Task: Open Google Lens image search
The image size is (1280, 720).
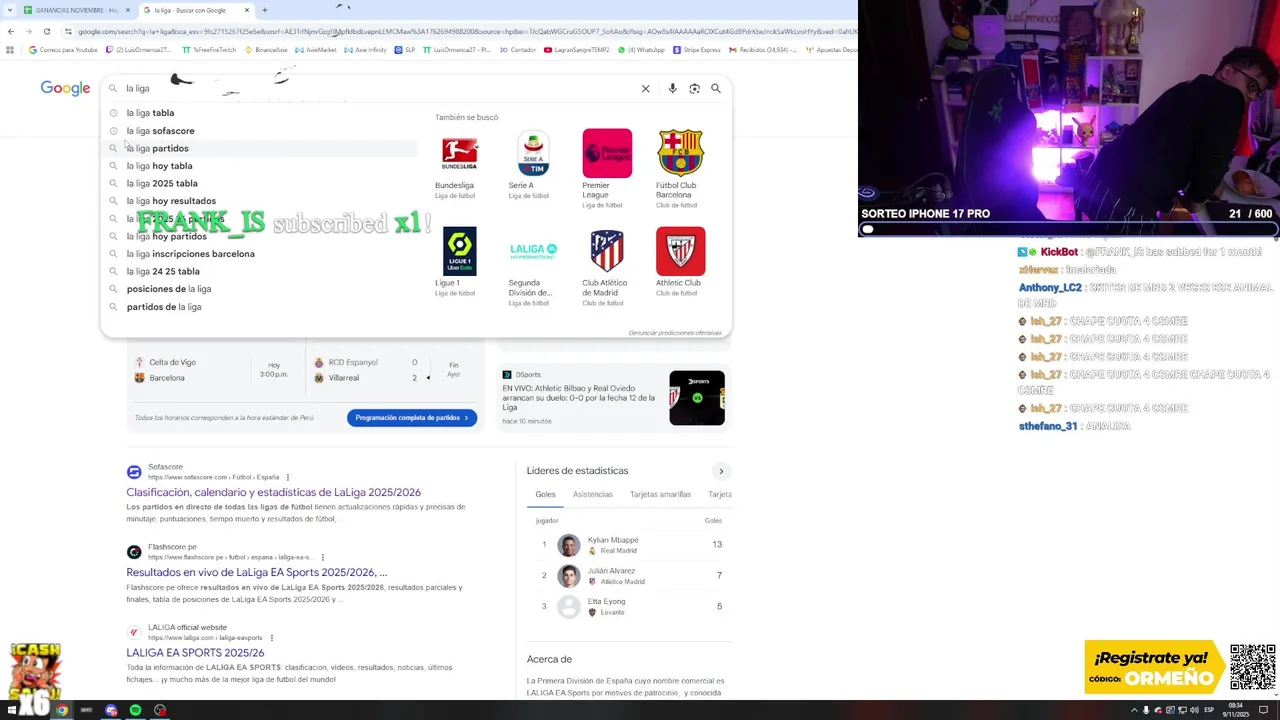Action: [x=694, y=89]
